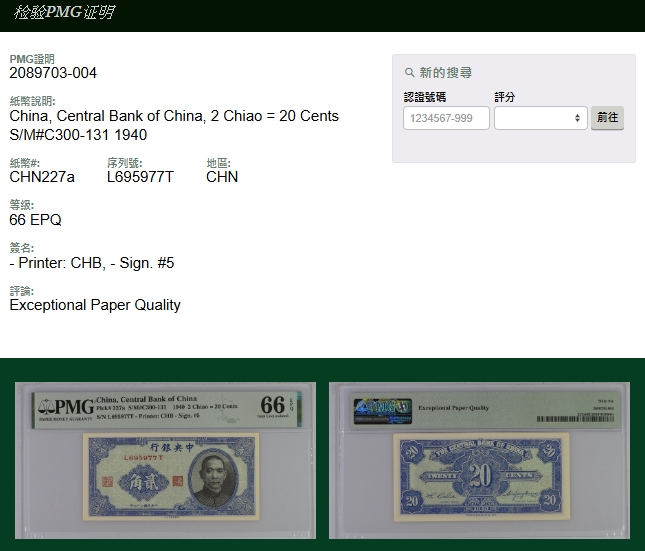Select the note description China, Central Bank of China
645x551 pixels.
pos(174,116)
